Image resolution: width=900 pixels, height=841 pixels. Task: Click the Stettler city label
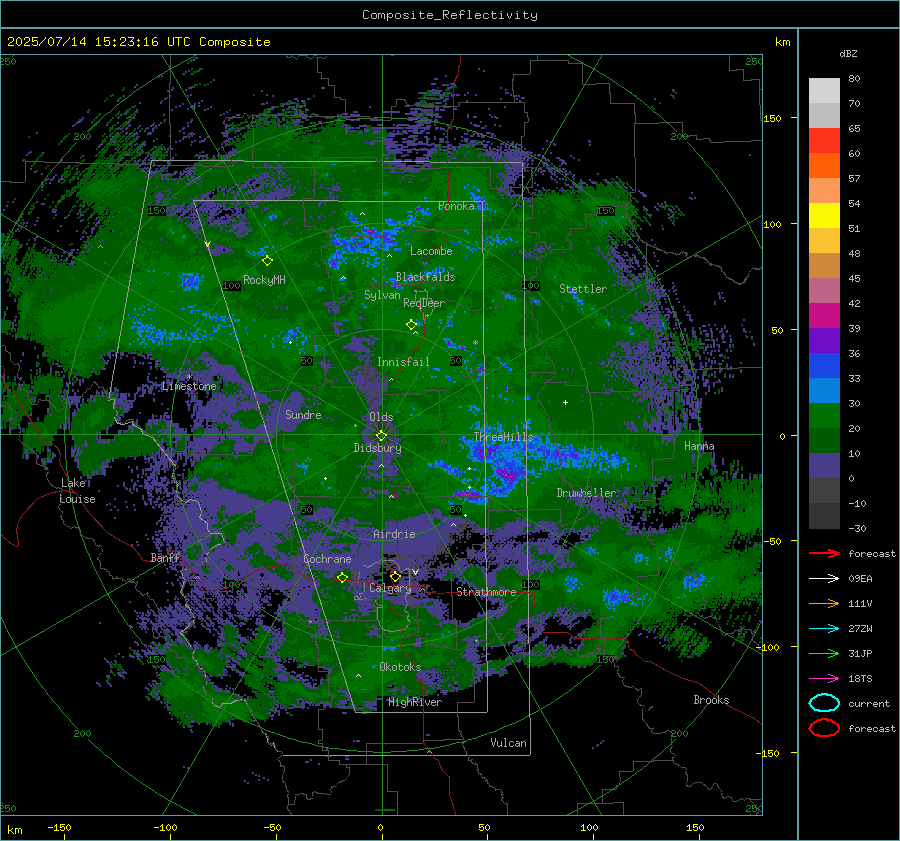(583, 289)
